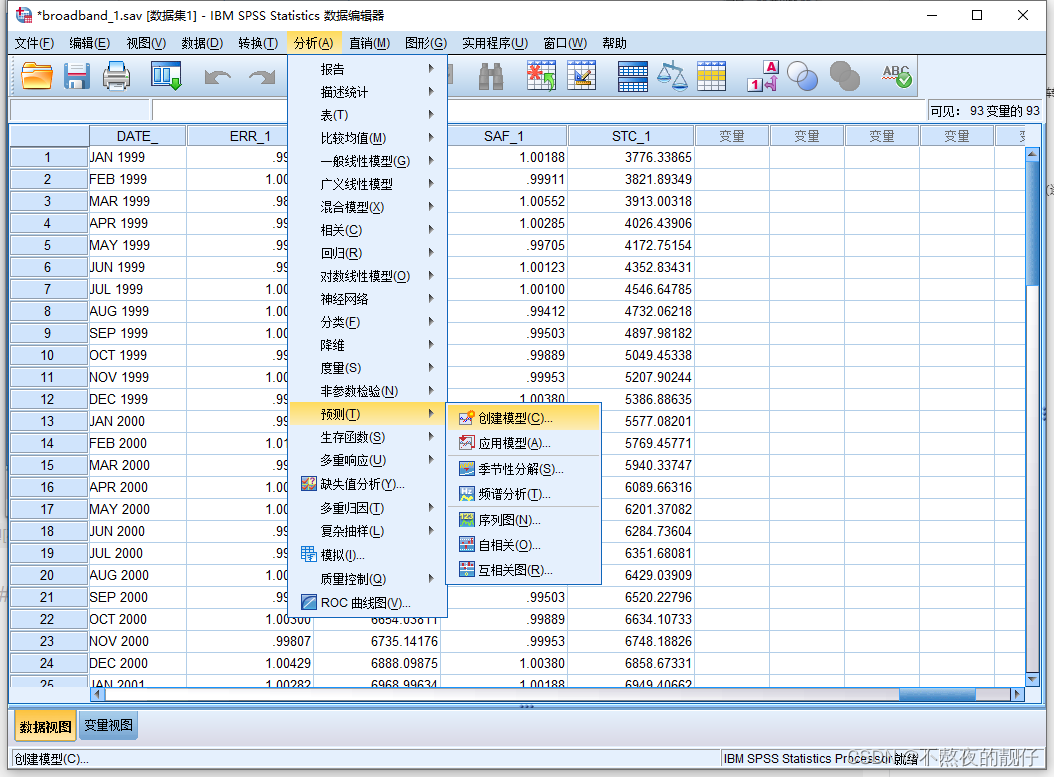Viewport: 1054px width, 777px height.
Task: Click the Save floppy disk toolbar icon
Action: click(77, 75)
